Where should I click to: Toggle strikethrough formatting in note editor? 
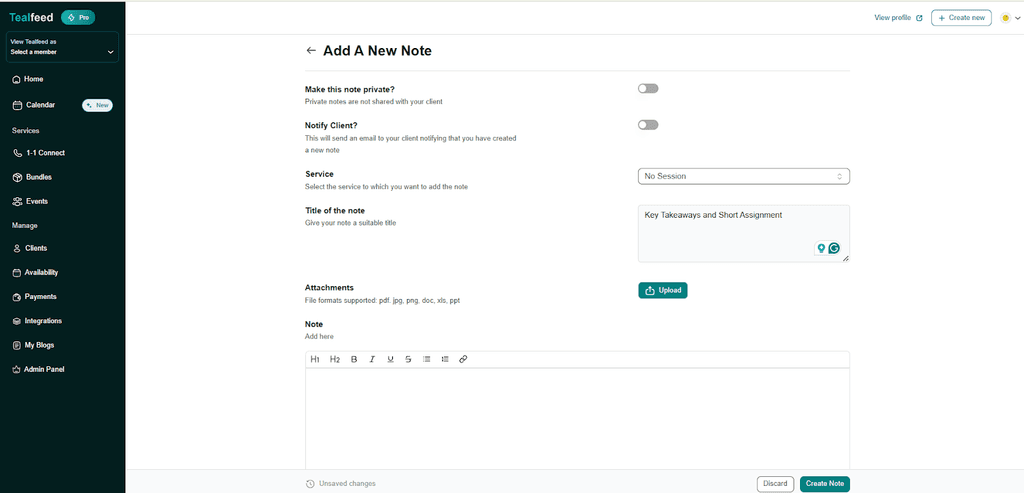click(x=408, y=359)
